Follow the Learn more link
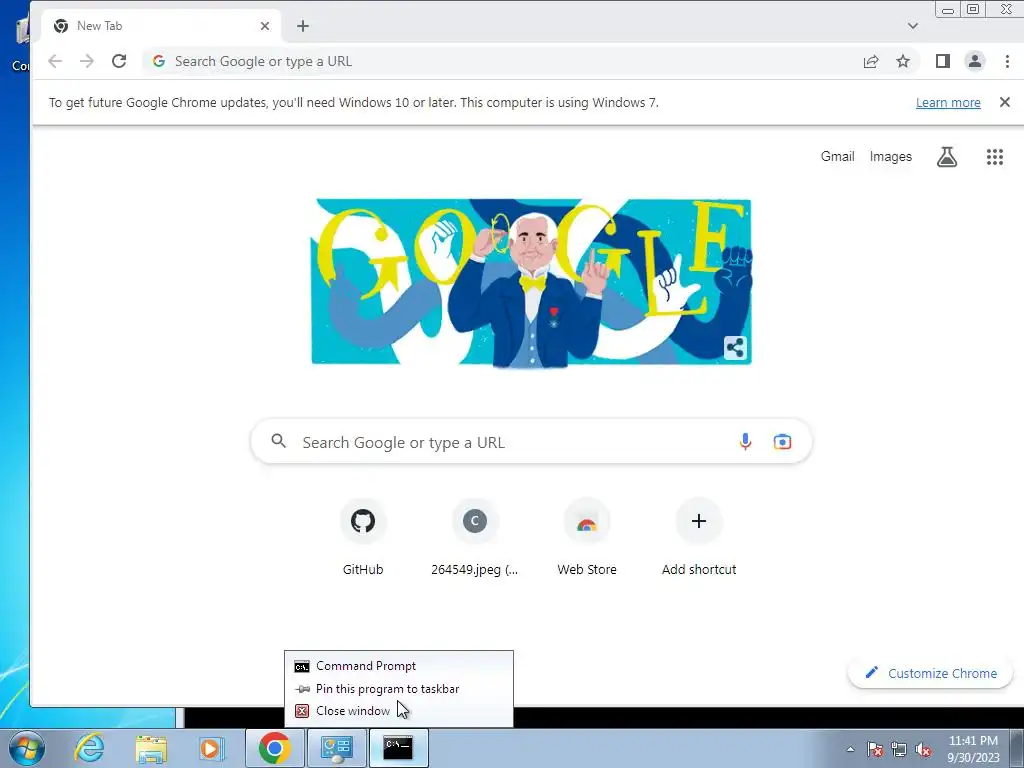This screenshot has height=768, width=1024. coord(948,103)
